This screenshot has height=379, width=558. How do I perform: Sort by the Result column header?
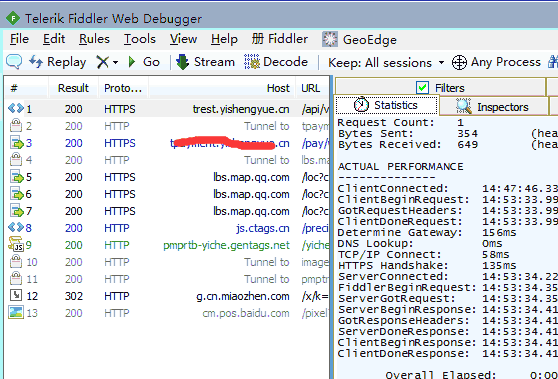73,88
